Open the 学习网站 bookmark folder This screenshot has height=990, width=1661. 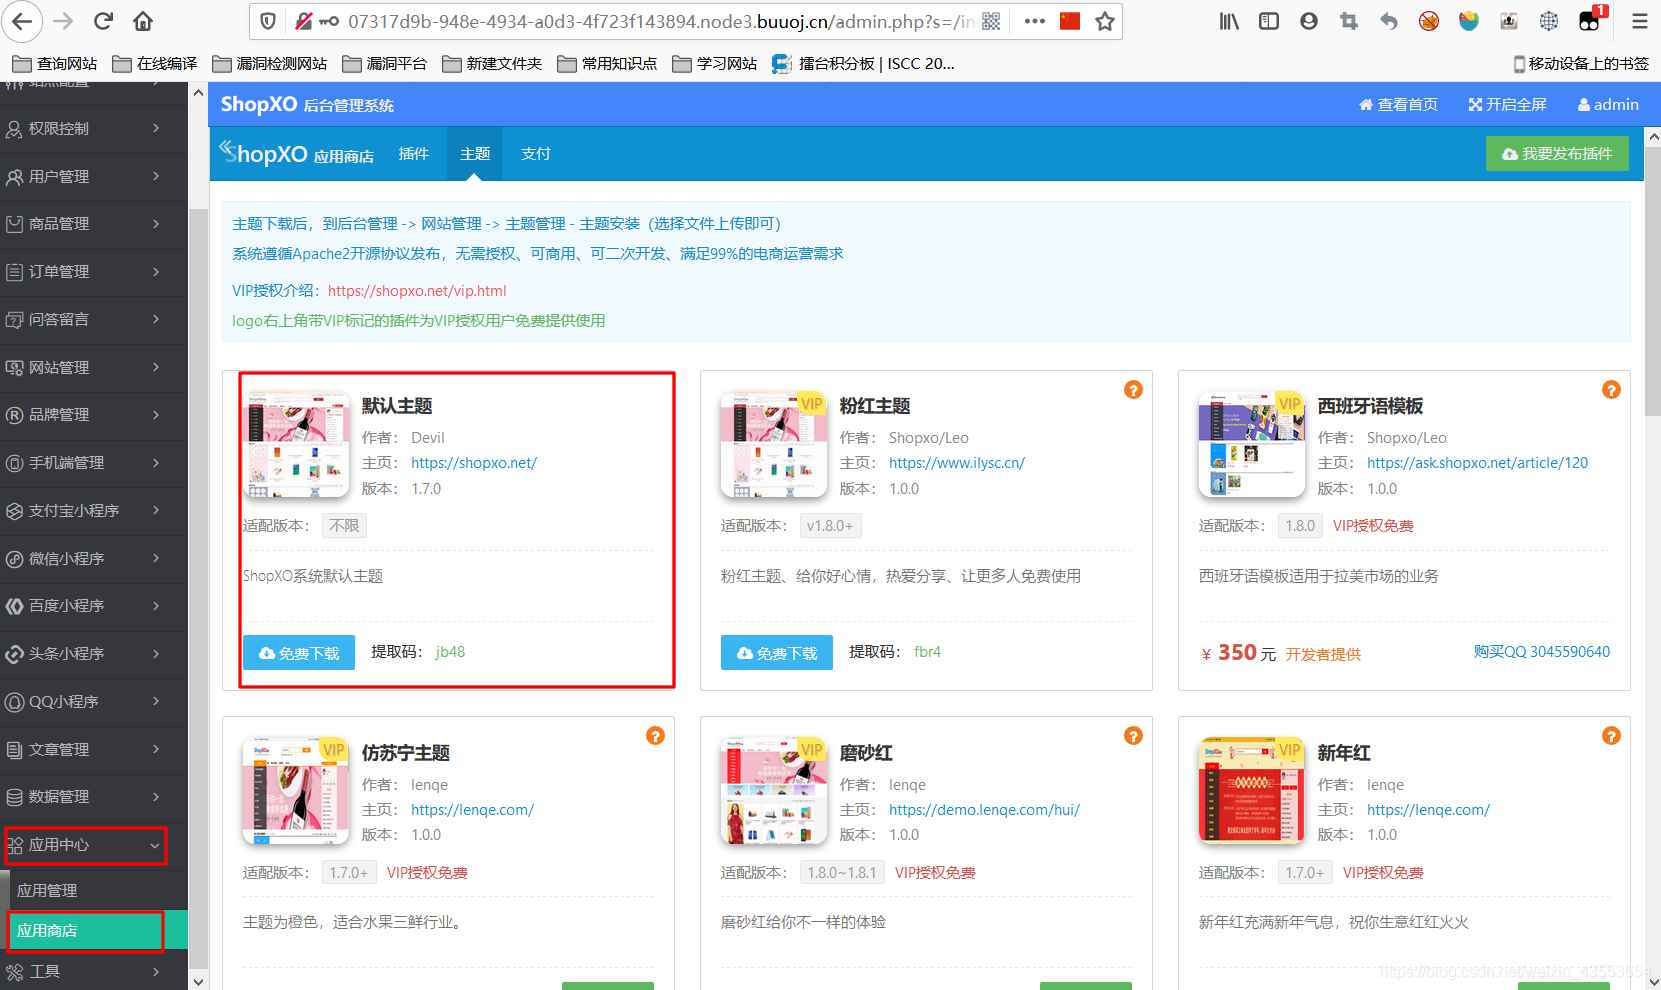[x=715, y=64]
